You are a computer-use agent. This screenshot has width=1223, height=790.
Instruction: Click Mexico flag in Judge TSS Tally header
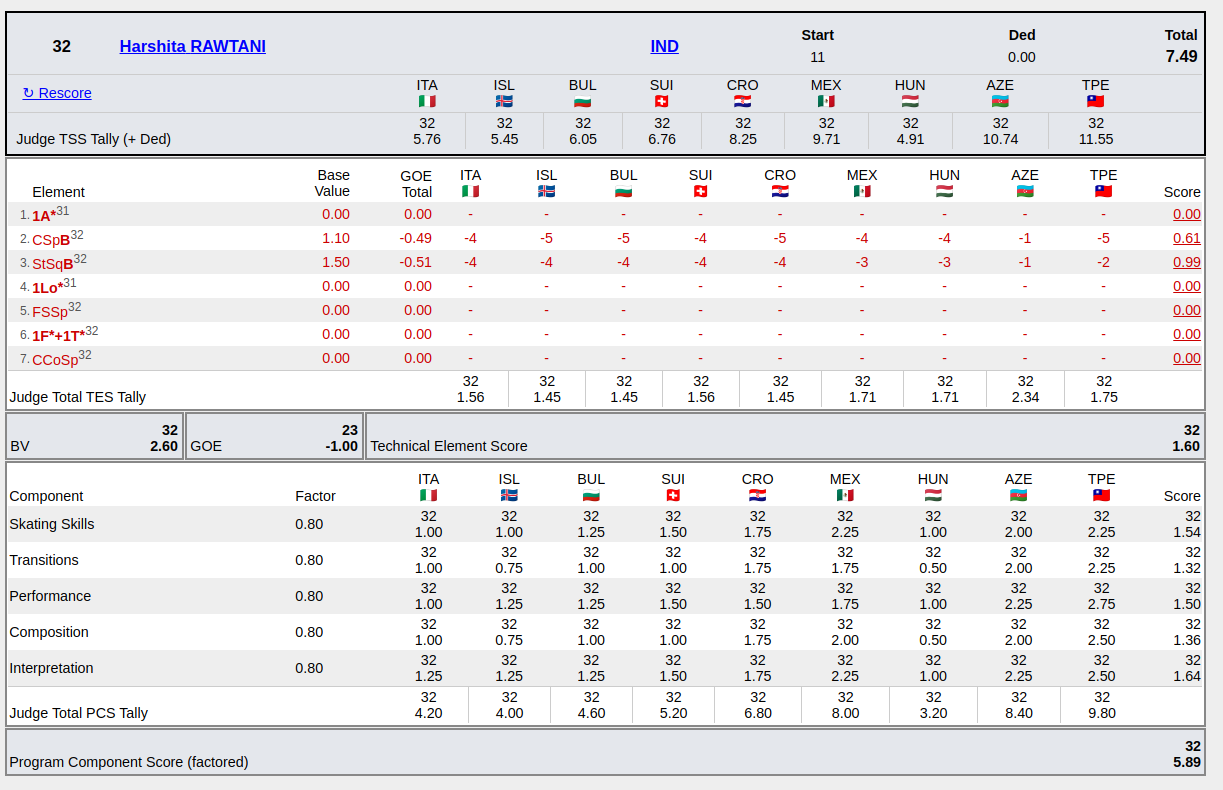pos(826,101)
